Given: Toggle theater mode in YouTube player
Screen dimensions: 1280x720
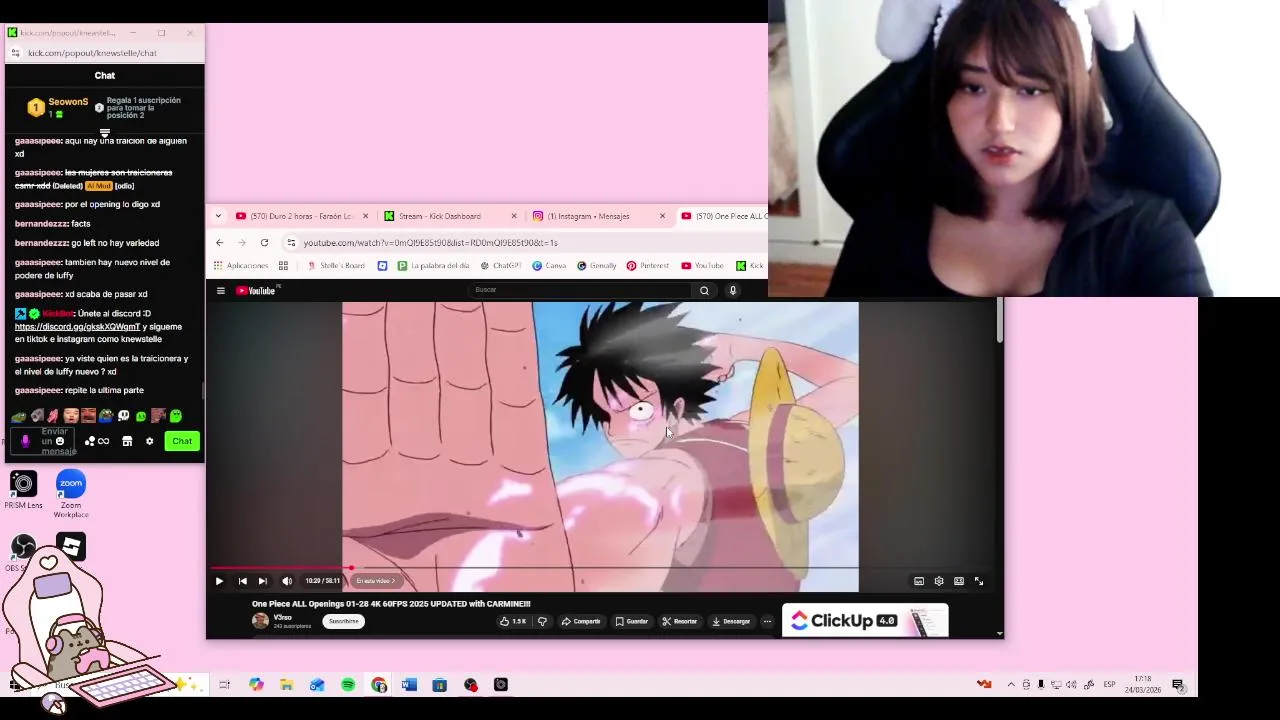Looking at the screenshot, I should coord(959,581).
